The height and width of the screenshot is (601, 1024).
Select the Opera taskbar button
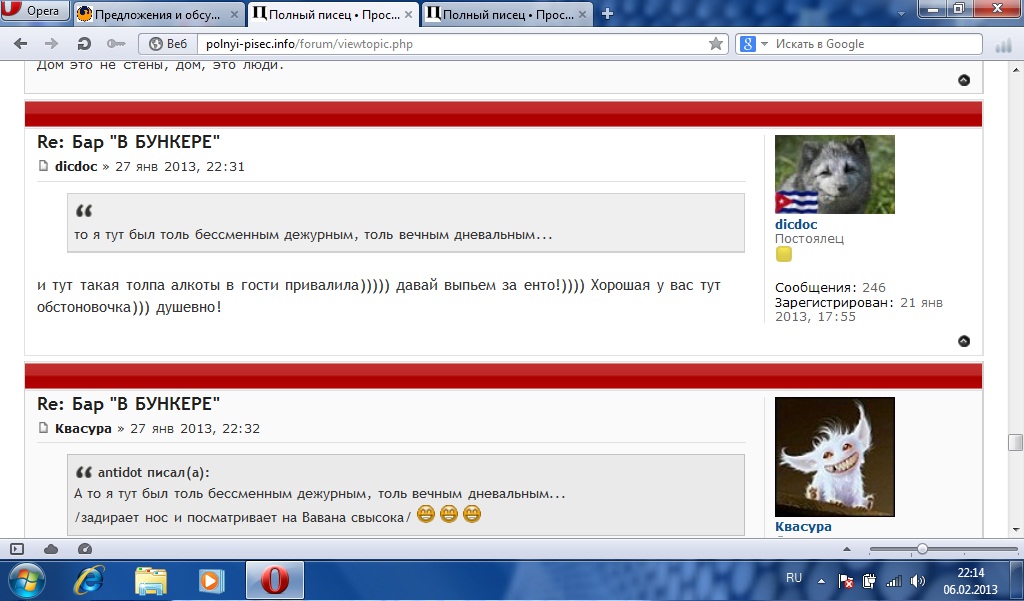pos(275,580)
